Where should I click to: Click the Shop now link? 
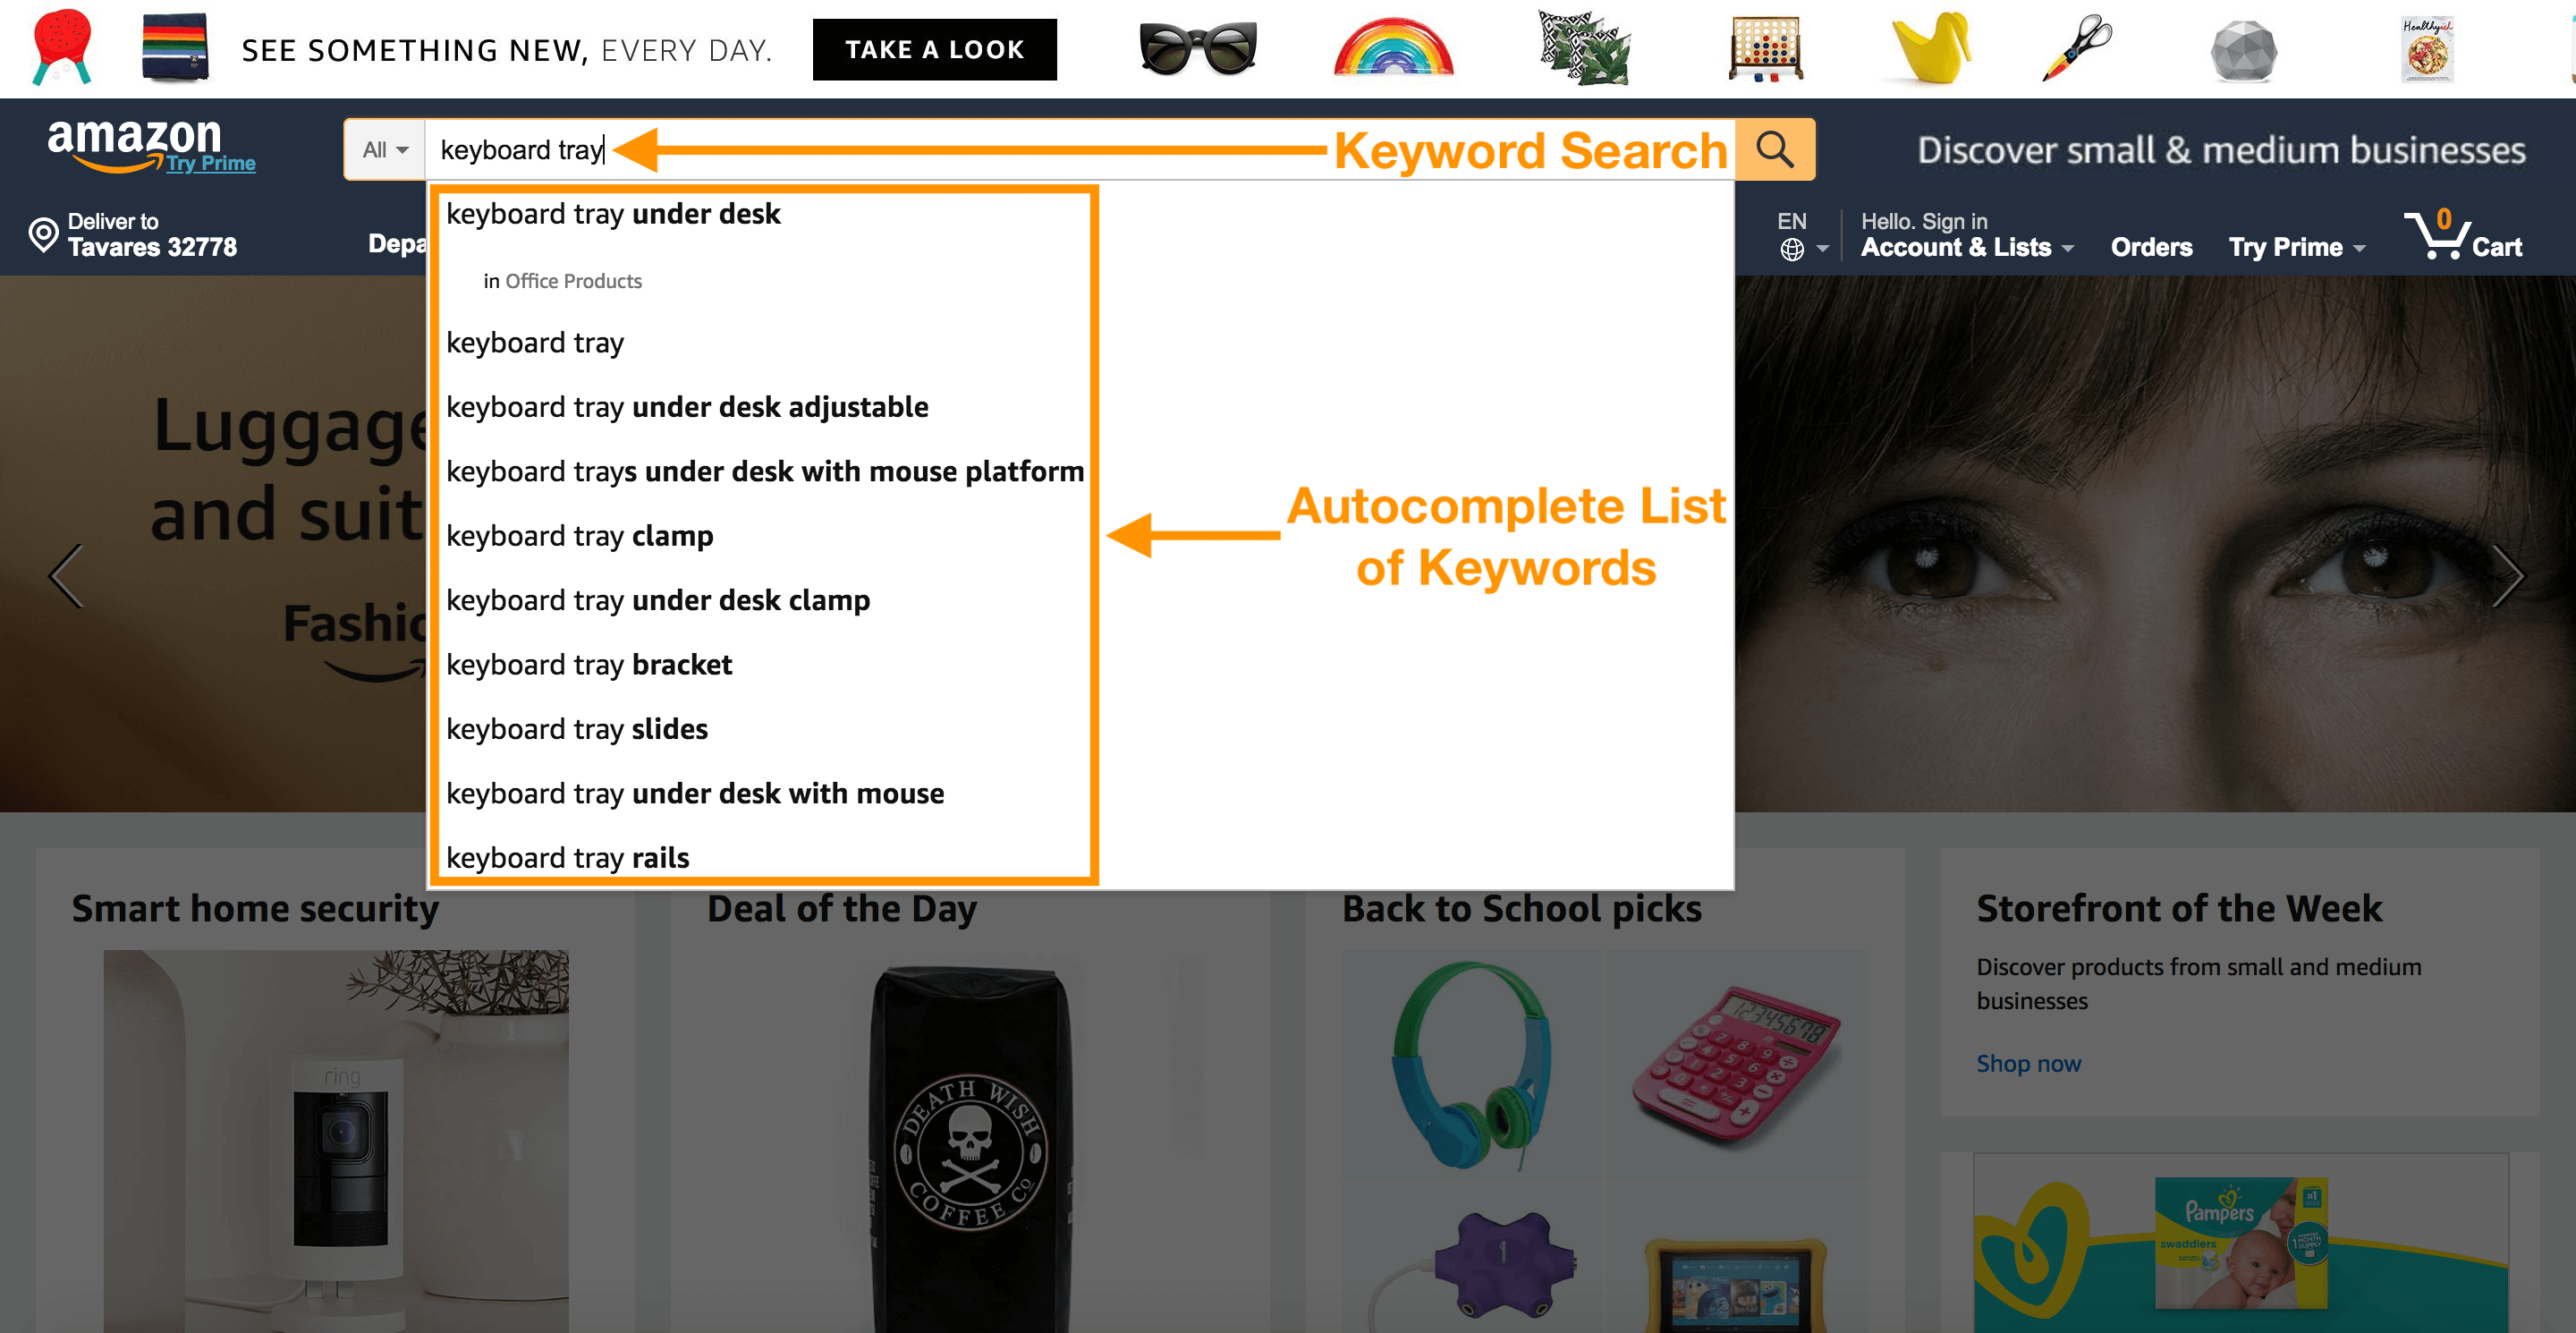tap(2028, 1063)
